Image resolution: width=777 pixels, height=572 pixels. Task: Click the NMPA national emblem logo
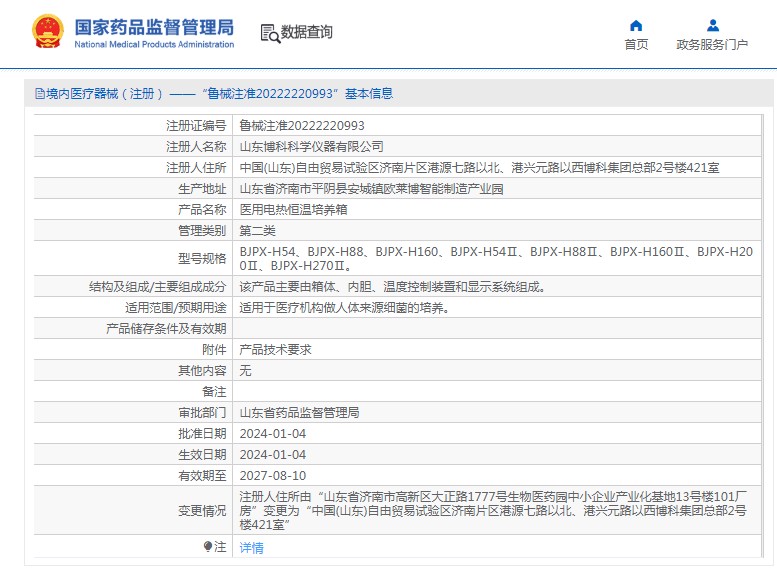coord(48,31)
